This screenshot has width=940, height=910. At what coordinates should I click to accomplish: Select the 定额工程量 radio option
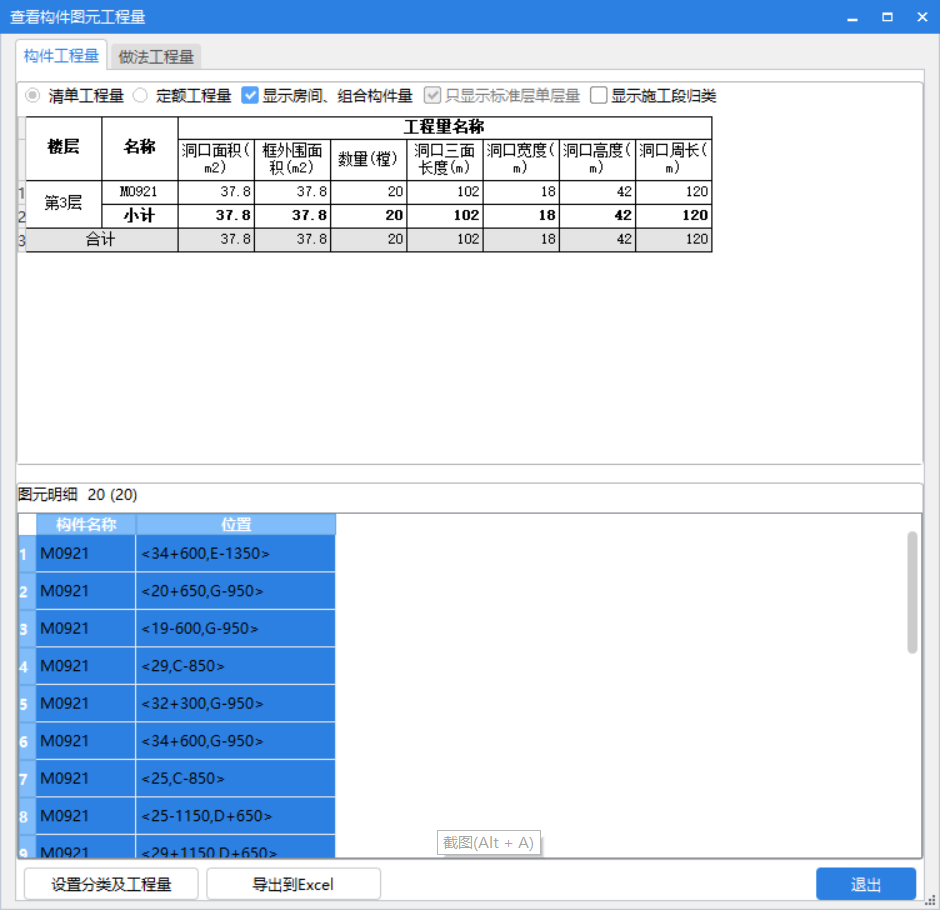140,95
